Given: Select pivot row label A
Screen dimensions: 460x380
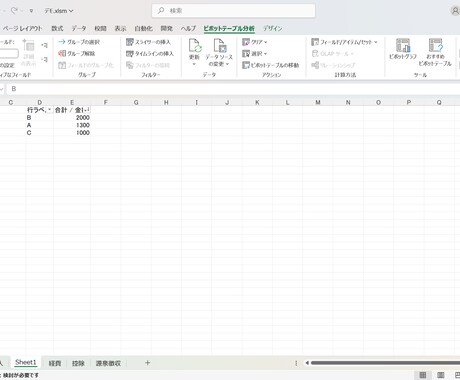Looking at the screenshot, I should 40,125.
